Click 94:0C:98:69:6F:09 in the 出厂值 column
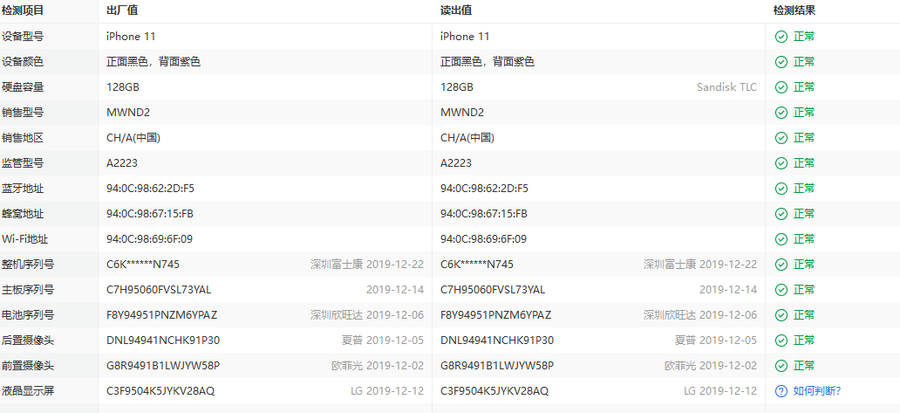 tap(149, 239)
